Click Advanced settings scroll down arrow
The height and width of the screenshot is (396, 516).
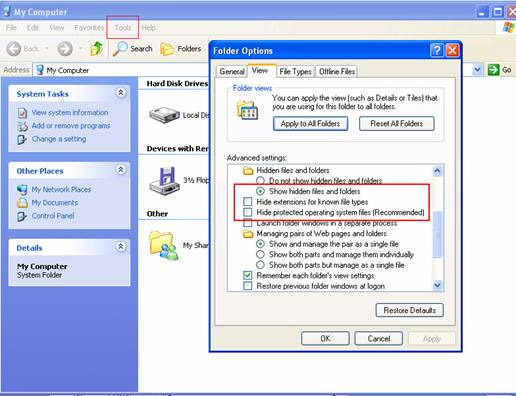(x=437, y=285)
